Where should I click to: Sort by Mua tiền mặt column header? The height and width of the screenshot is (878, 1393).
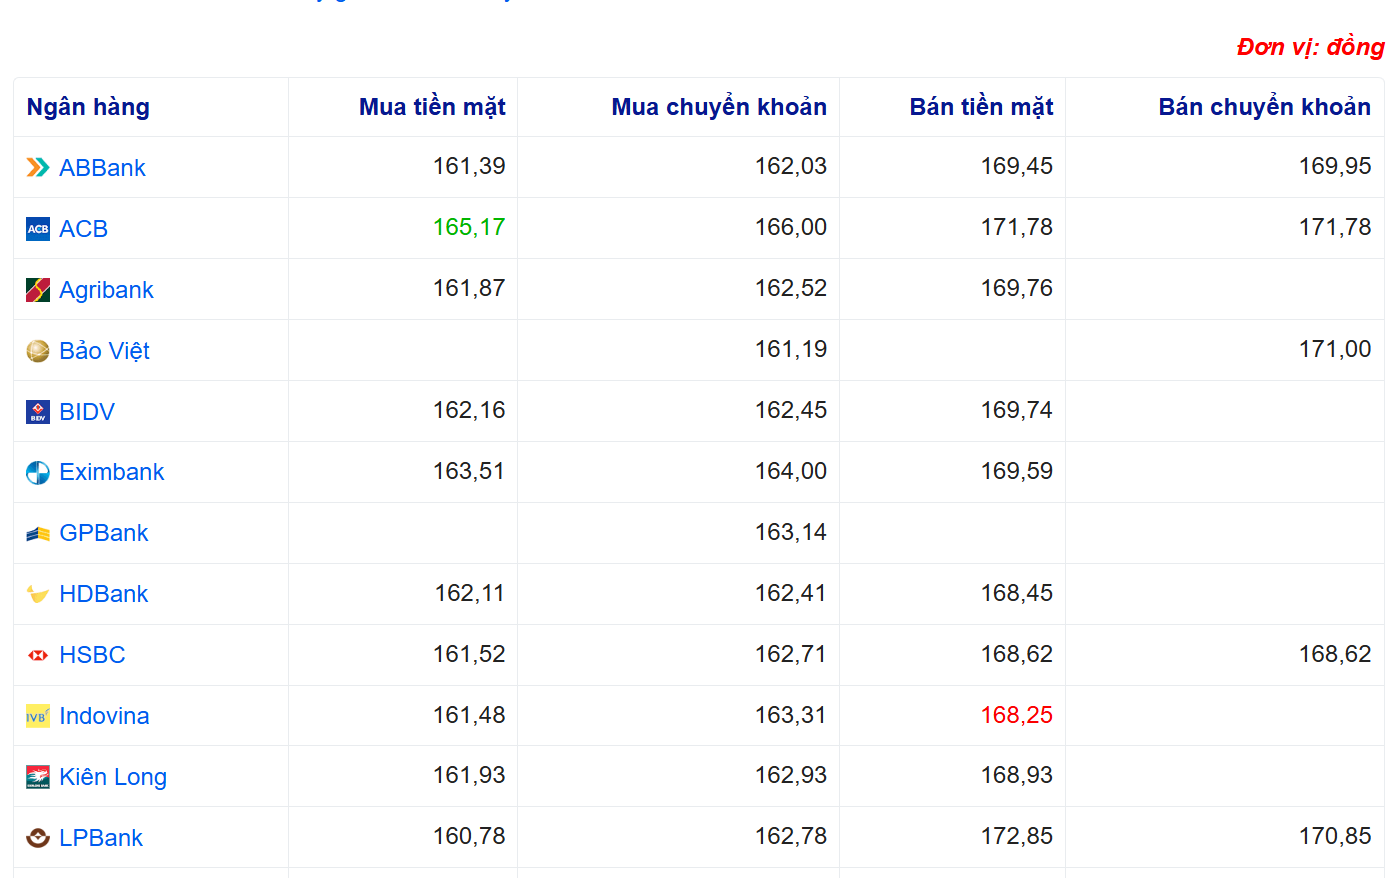432,107
